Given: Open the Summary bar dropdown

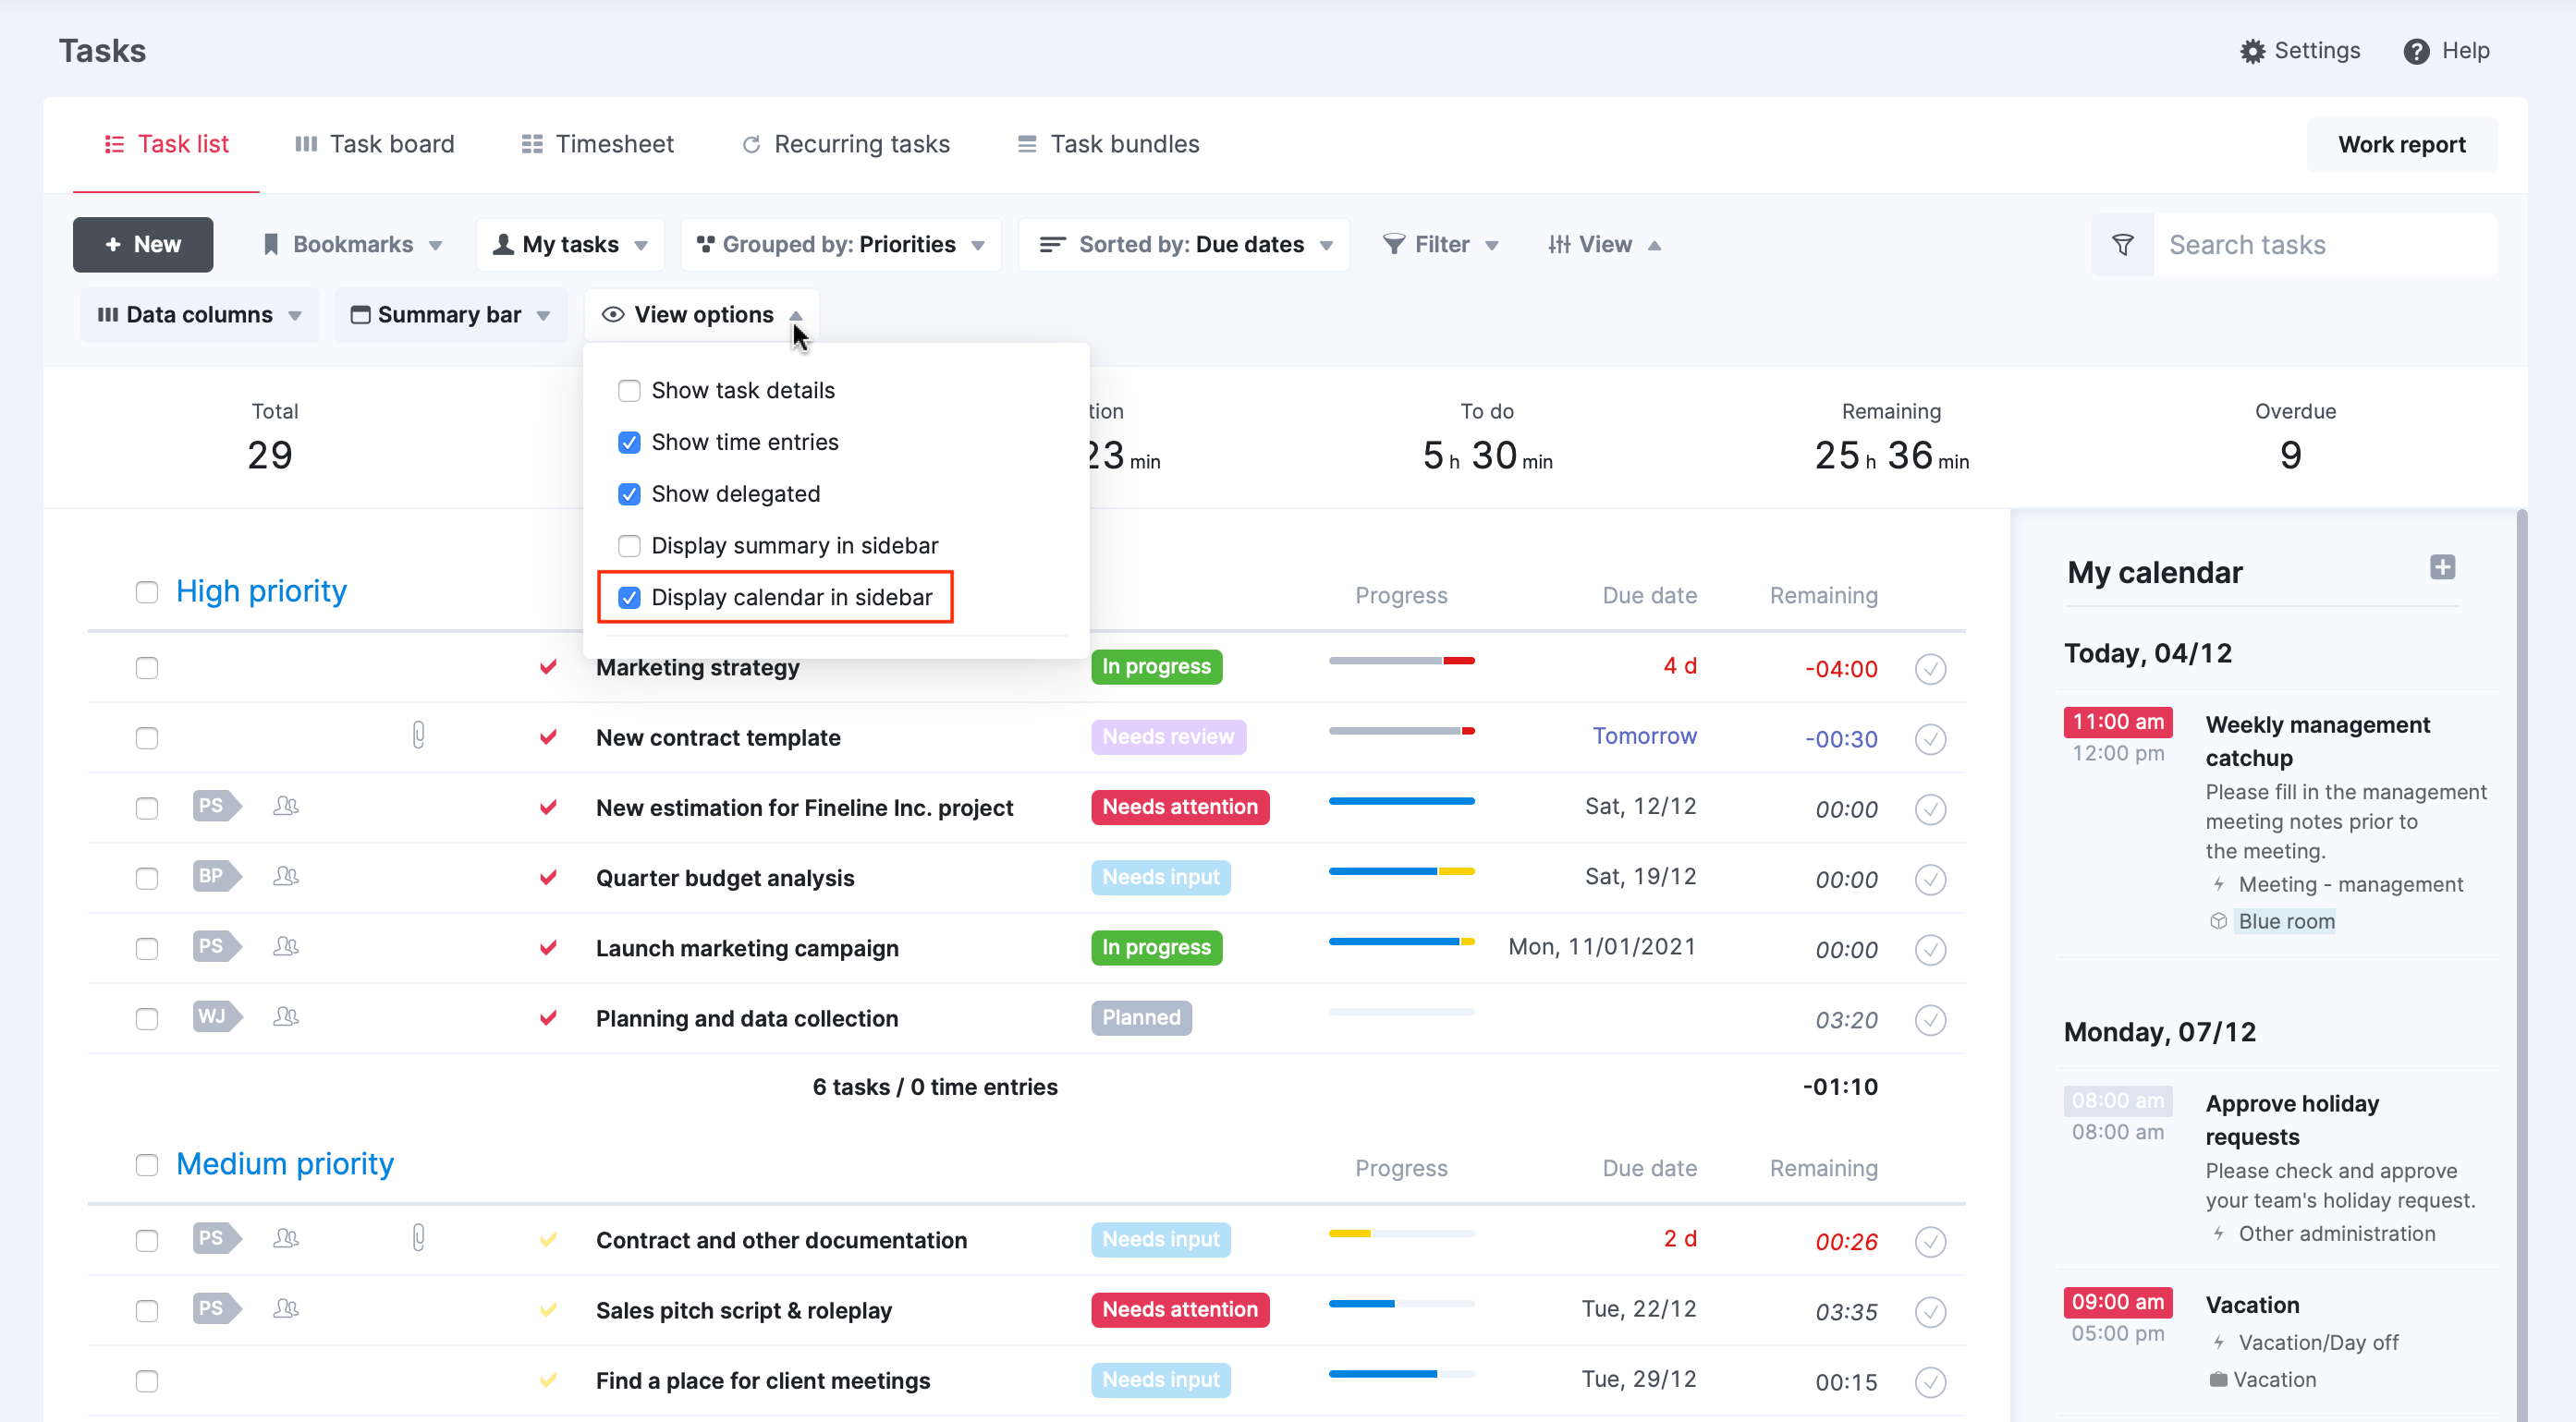Looking at the screenshot, I should click(x=451, y=315).
